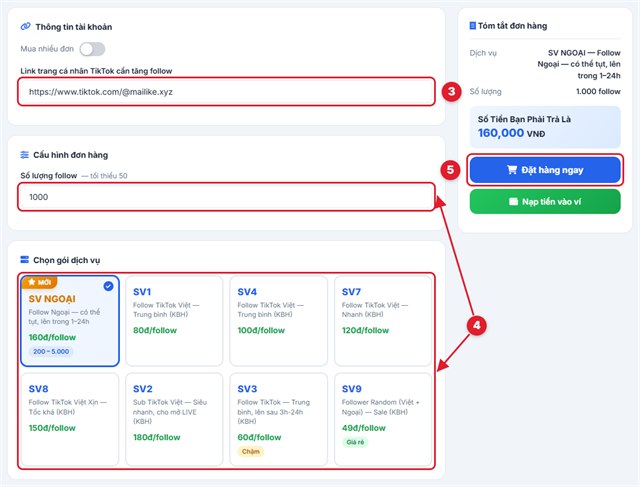Click the receipt icon beside Tóm tắt đơn hàng
The image size is (640, 487).
pos(473,26)
